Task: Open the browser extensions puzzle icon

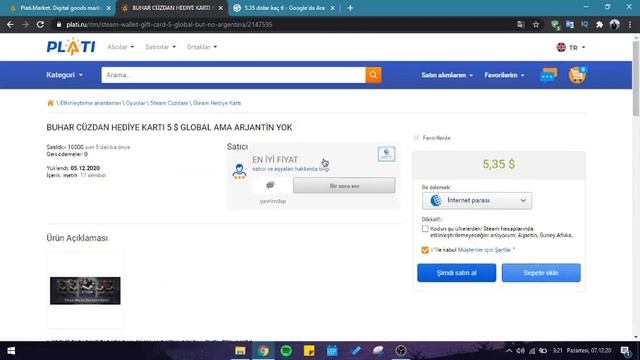Action: click(599, 25)
